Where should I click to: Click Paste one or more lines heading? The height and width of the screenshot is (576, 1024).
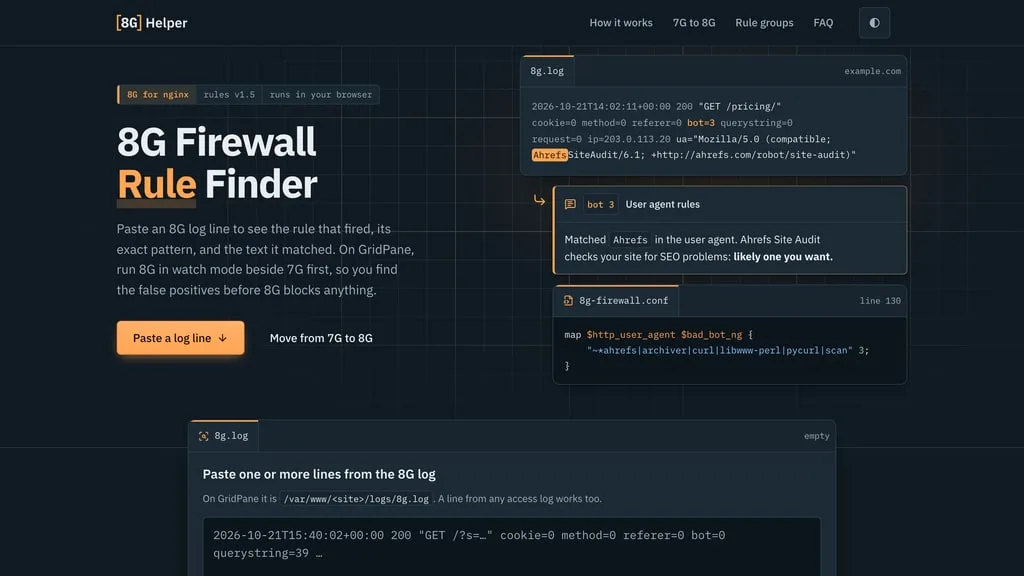(x=319, y=474)
